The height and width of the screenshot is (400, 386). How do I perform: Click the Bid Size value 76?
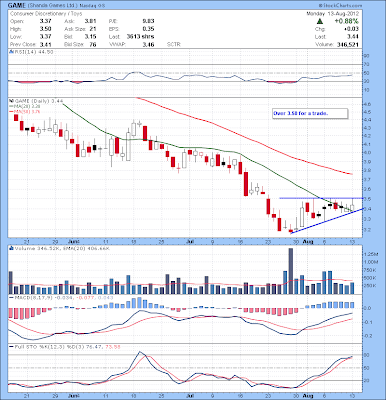(93, 44)
